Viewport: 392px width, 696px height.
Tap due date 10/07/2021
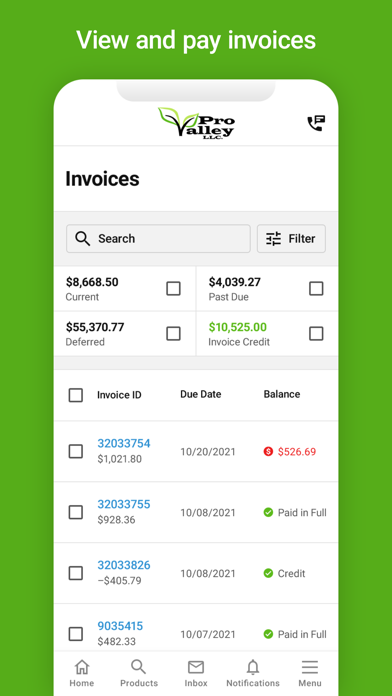click(x=208, y=634)
